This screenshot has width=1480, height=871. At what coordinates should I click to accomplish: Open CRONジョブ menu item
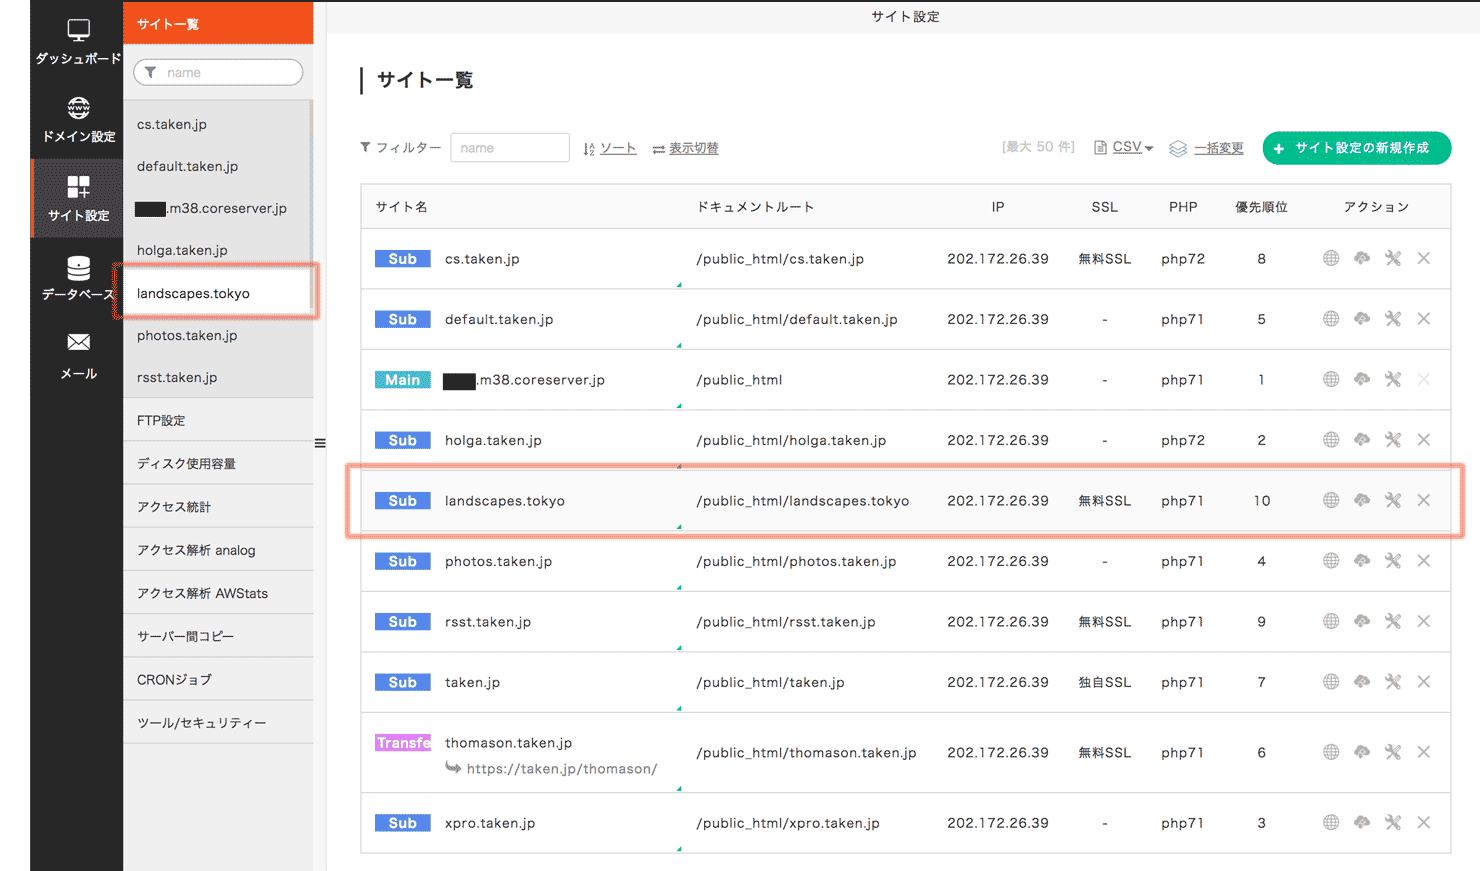point(218,679)
